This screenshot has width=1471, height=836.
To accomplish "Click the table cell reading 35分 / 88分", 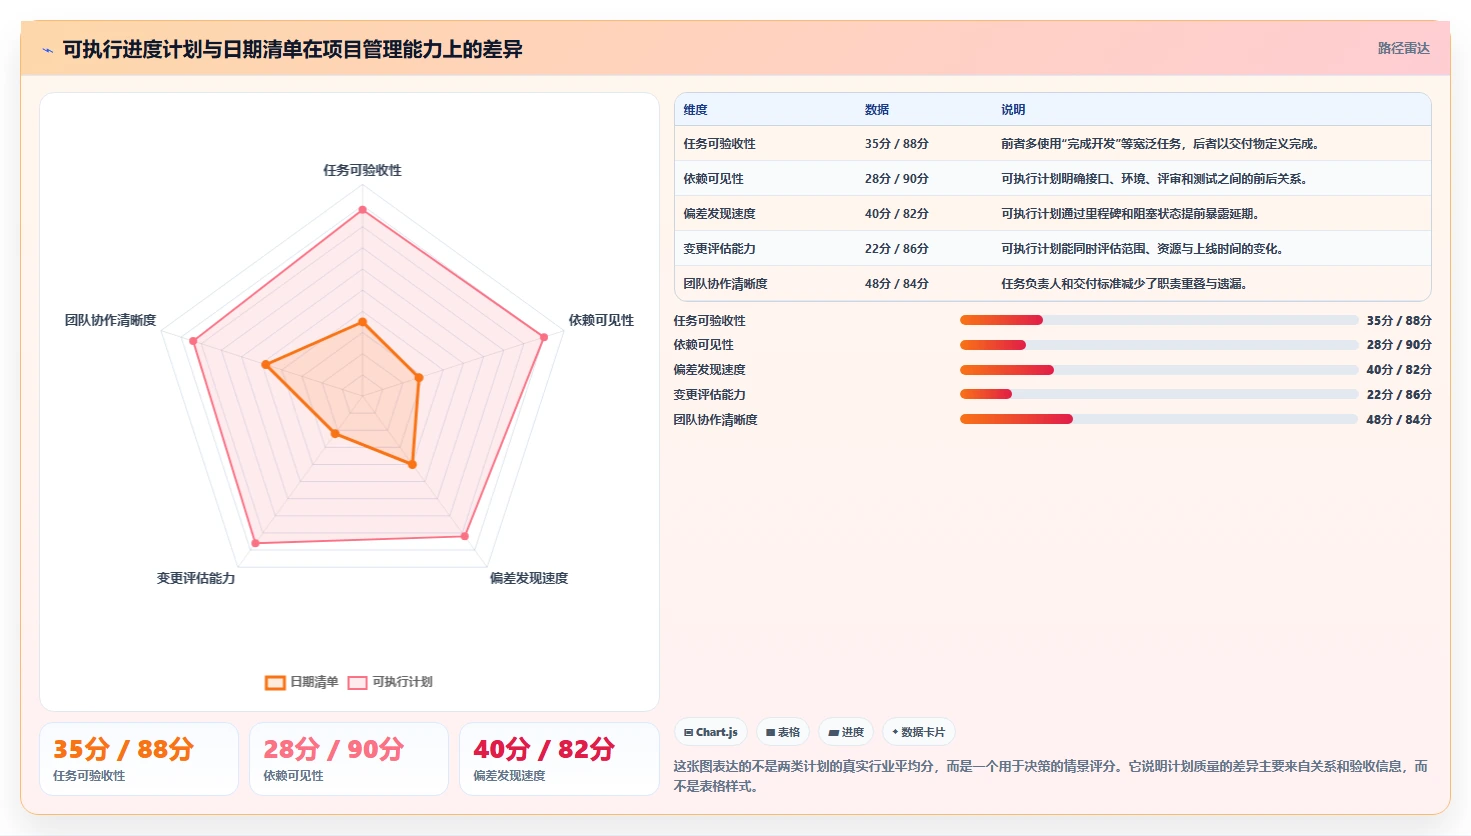I will tap(897, 144).
